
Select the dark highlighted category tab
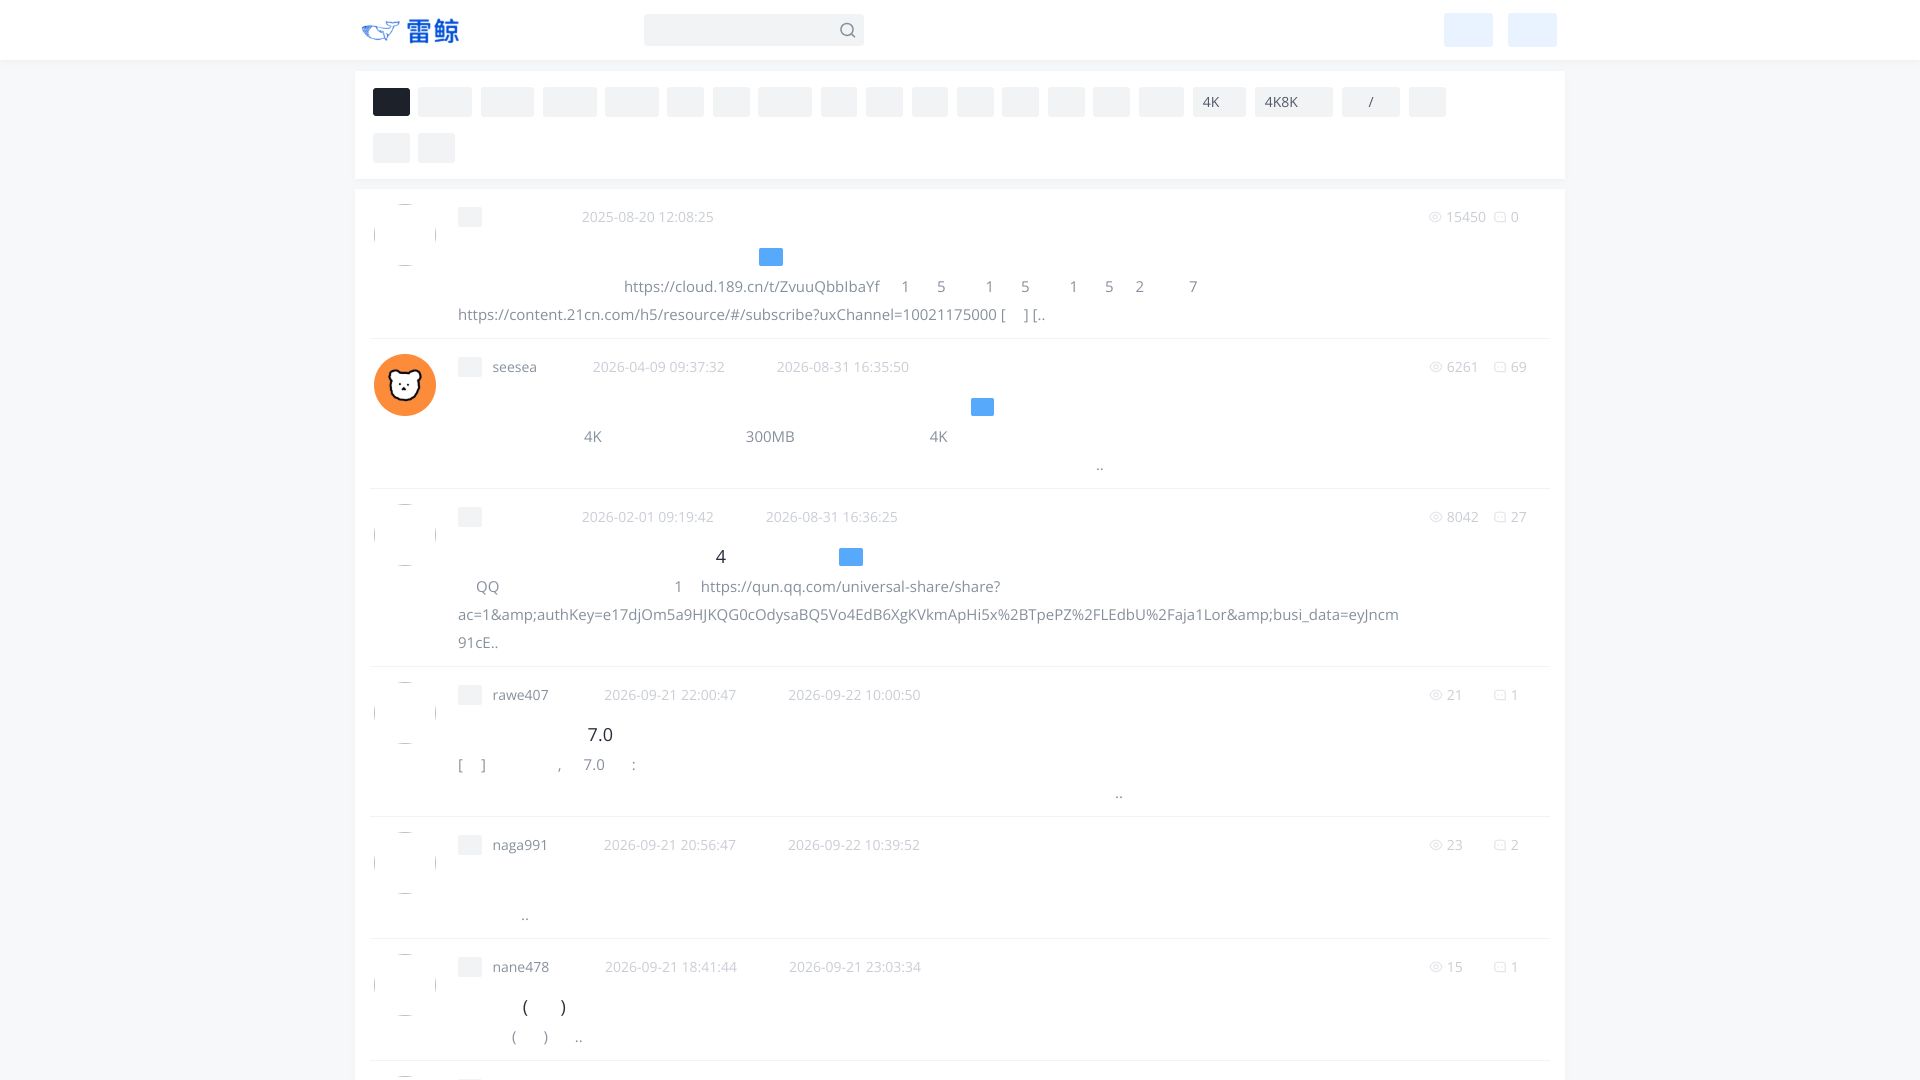(391, 102)
